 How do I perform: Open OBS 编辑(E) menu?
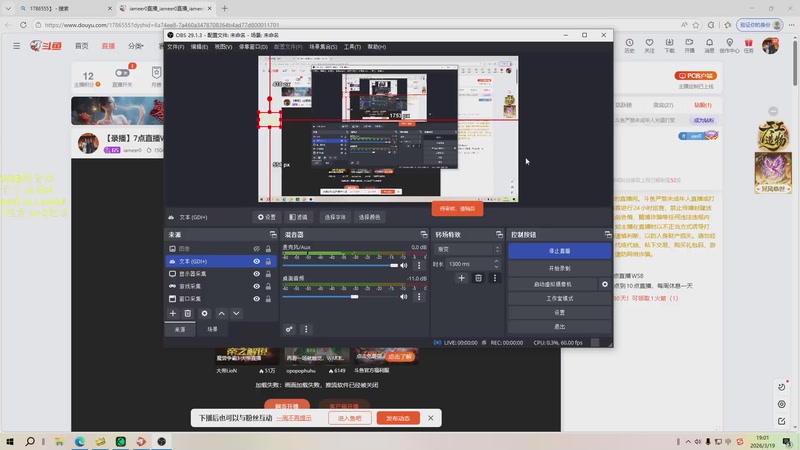click(x=199, y=46)
